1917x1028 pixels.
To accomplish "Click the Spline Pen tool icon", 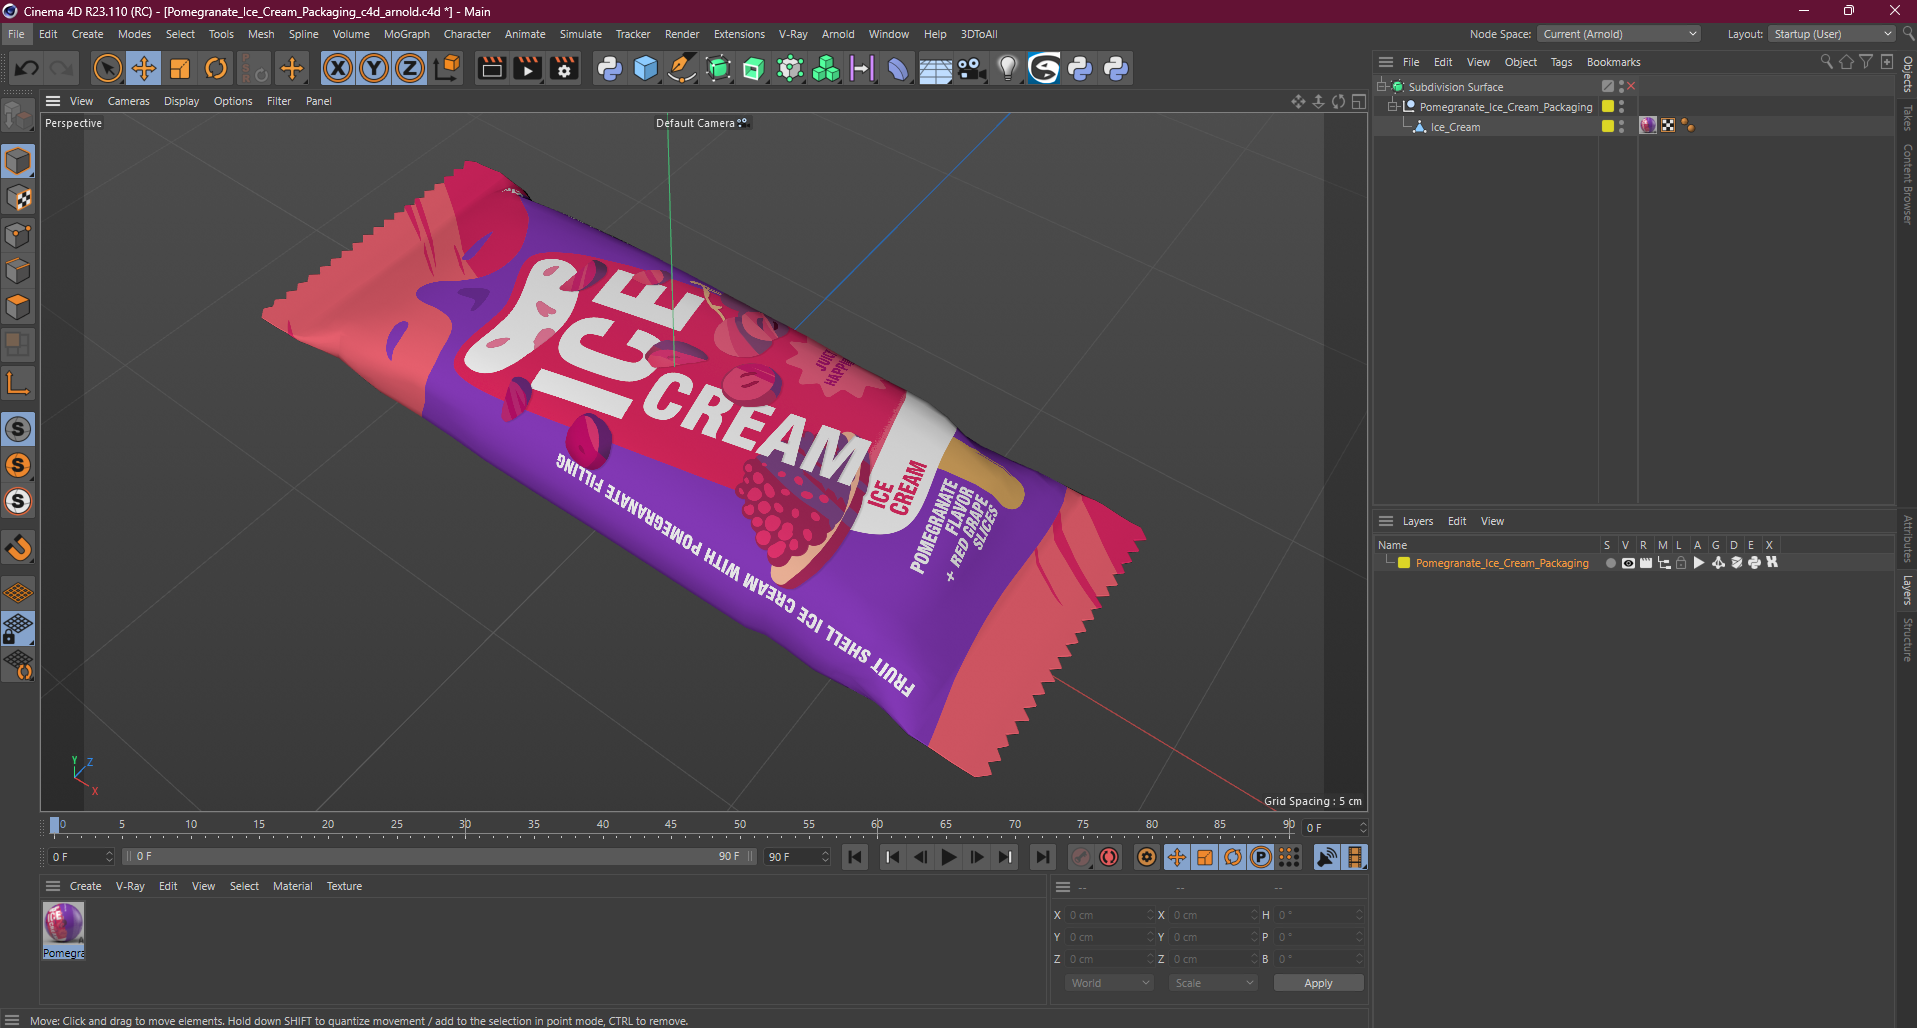I will (682, 68).
